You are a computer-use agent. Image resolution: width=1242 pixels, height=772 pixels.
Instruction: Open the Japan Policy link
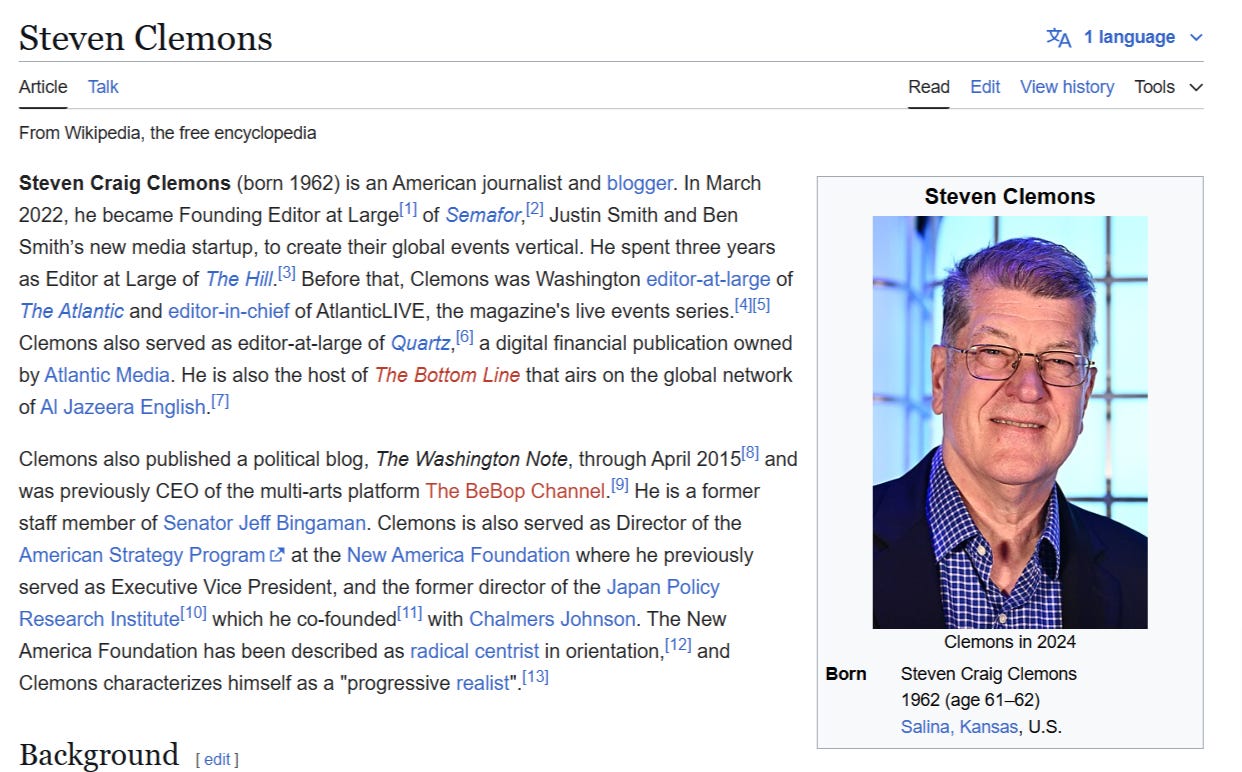coord(663,587)
